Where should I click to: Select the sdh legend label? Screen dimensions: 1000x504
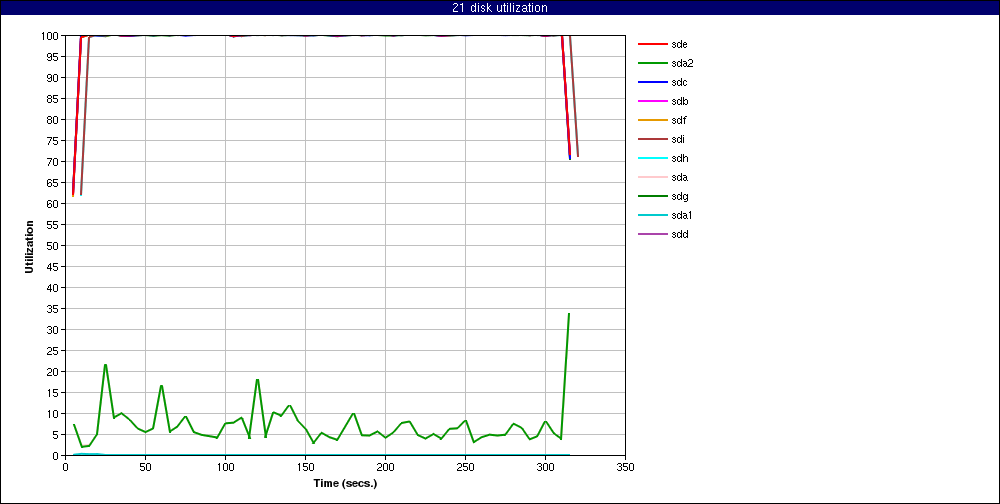(x=679, y=158)
